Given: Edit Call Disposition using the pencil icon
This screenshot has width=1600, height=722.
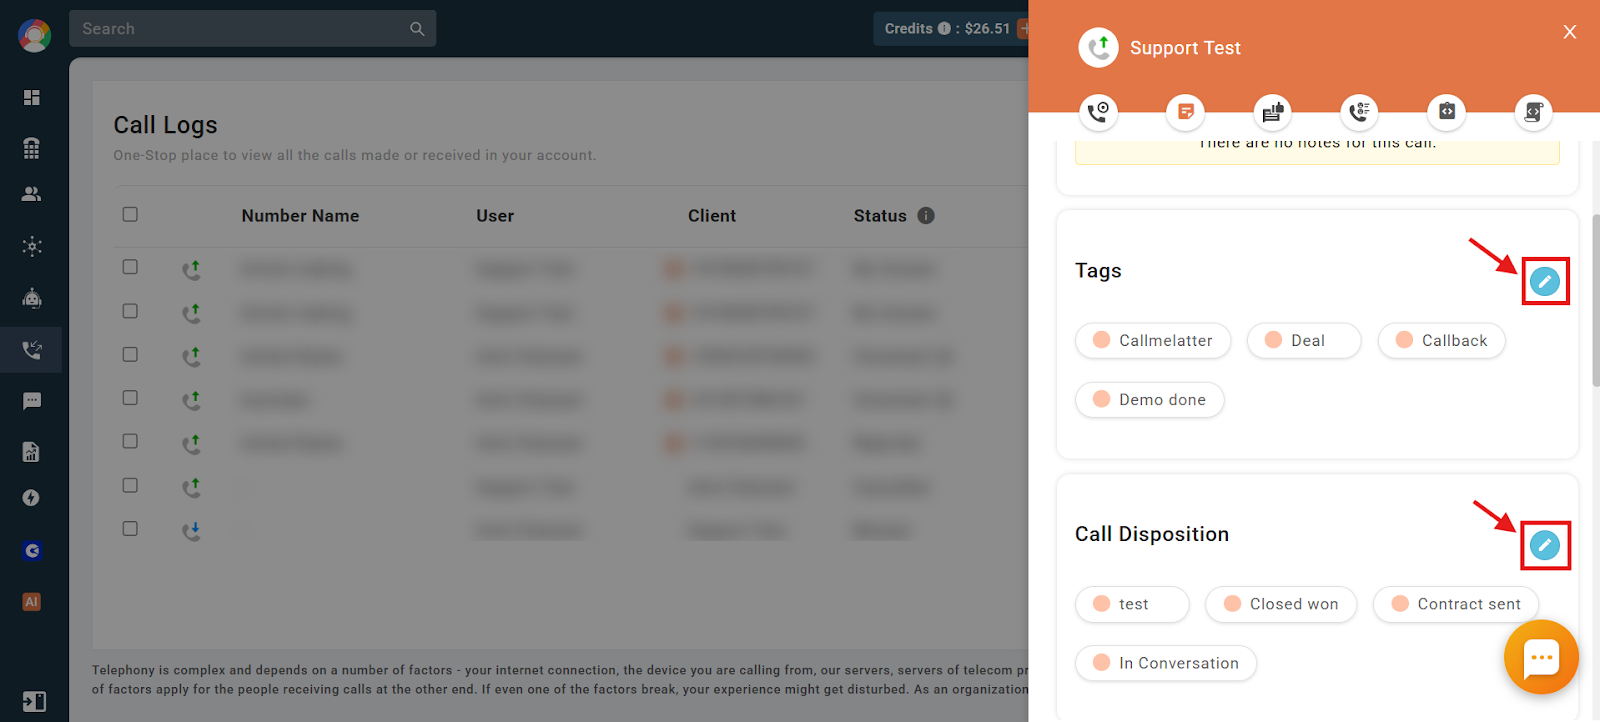Looking at the screenshot, I should pos(1545,545).
